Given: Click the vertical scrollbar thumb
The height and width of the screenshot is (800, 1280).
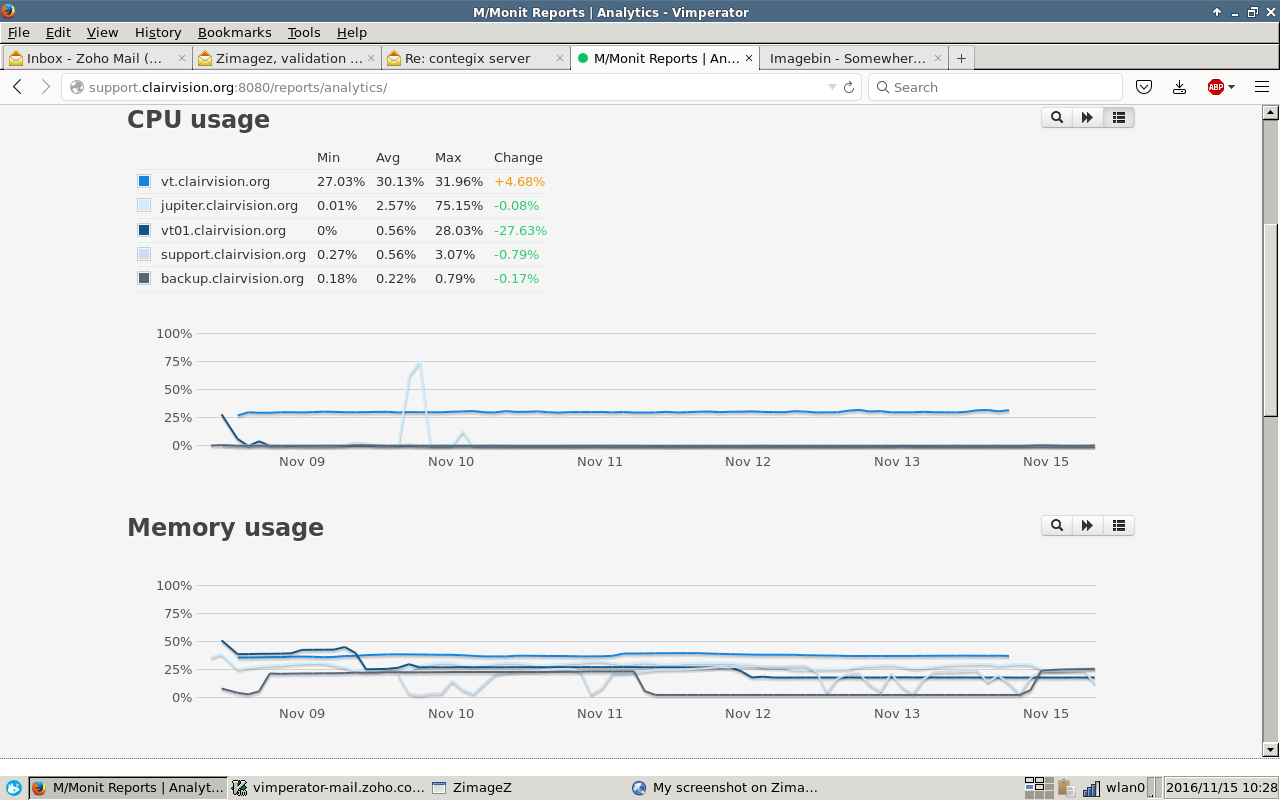Looking at the screenshot, I should point(1271,320).
